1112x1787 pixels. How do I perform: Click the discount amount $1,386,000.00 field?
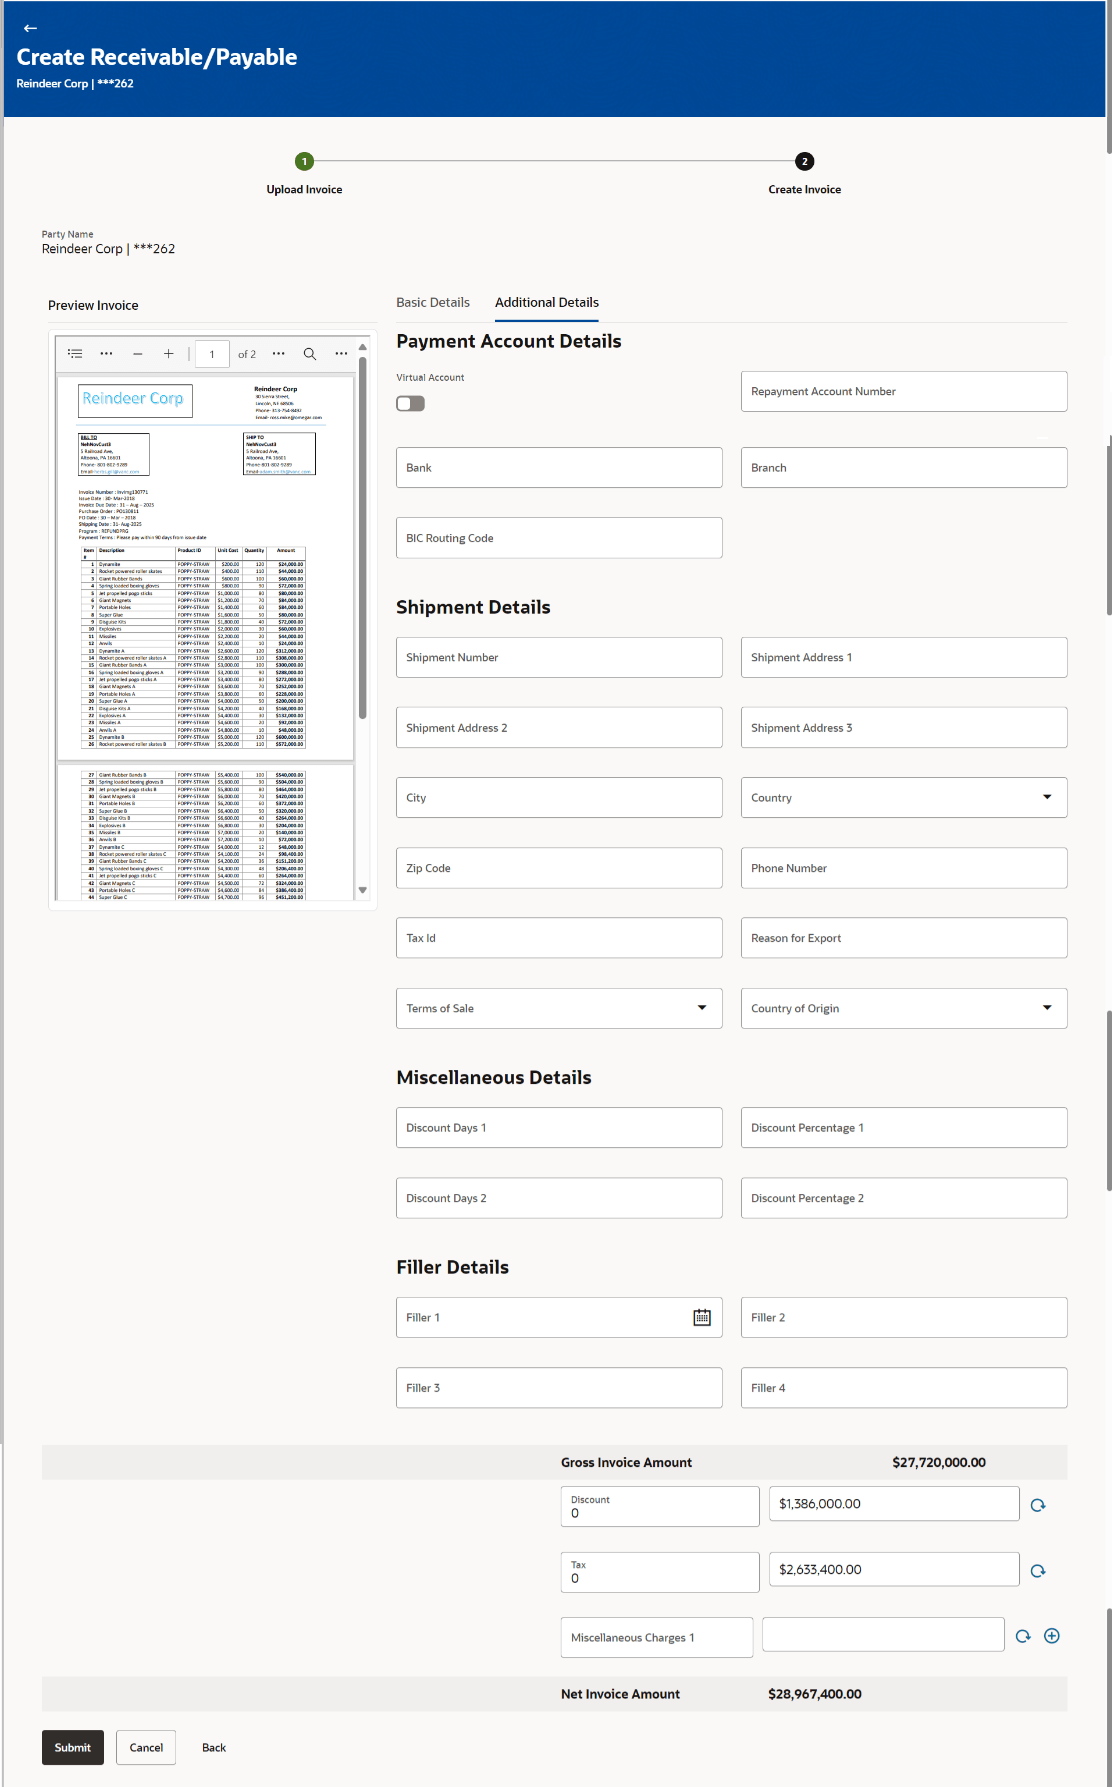coord(894,1503)
